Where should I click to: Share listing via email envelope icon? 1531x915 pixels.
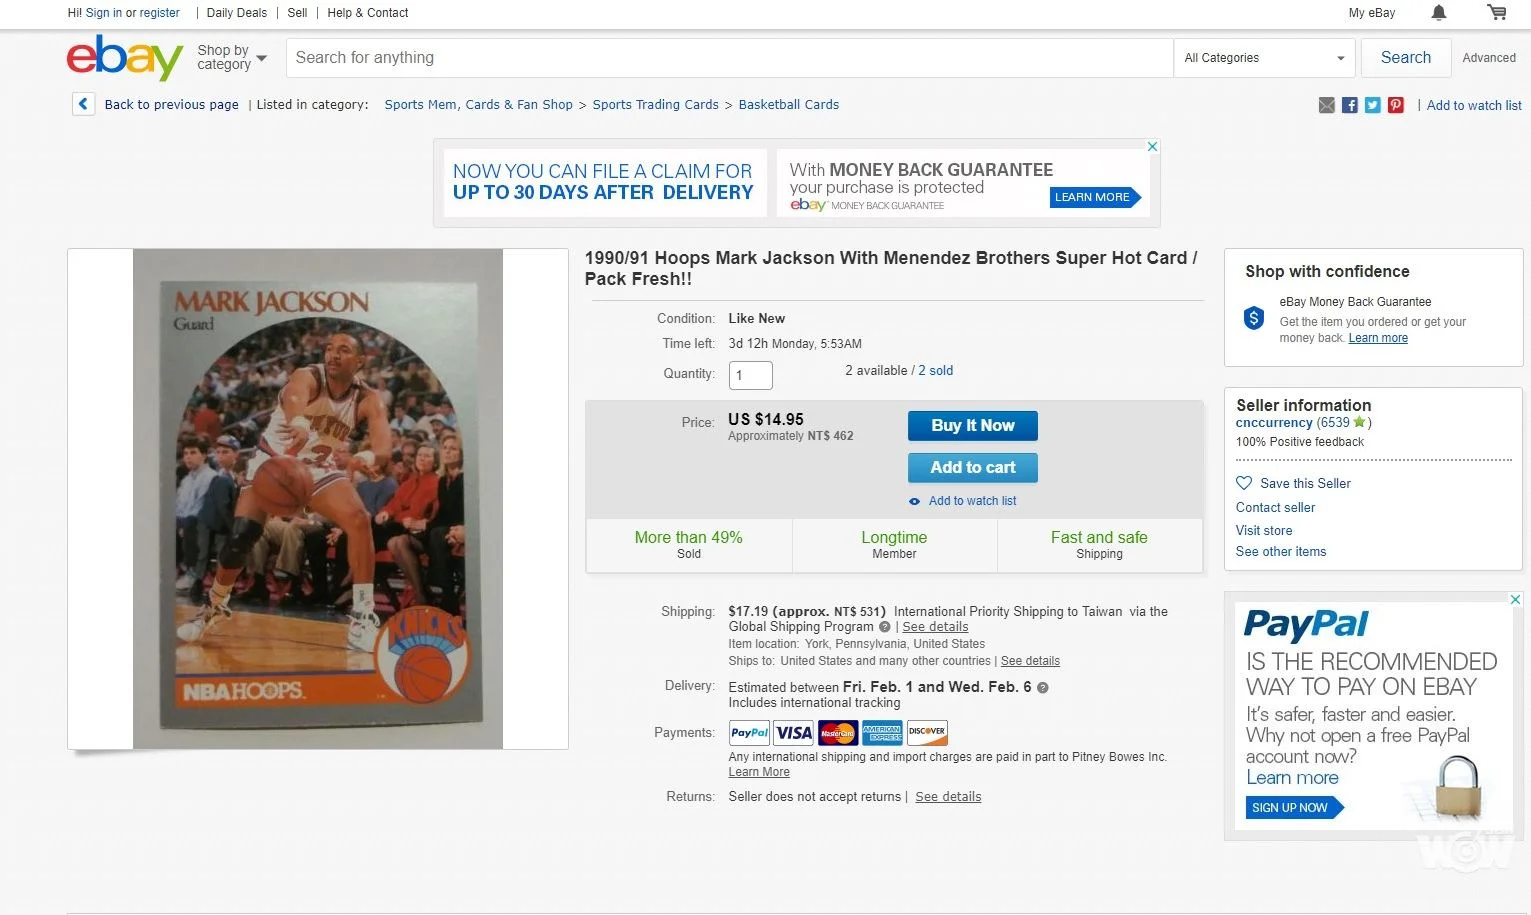1327,105
